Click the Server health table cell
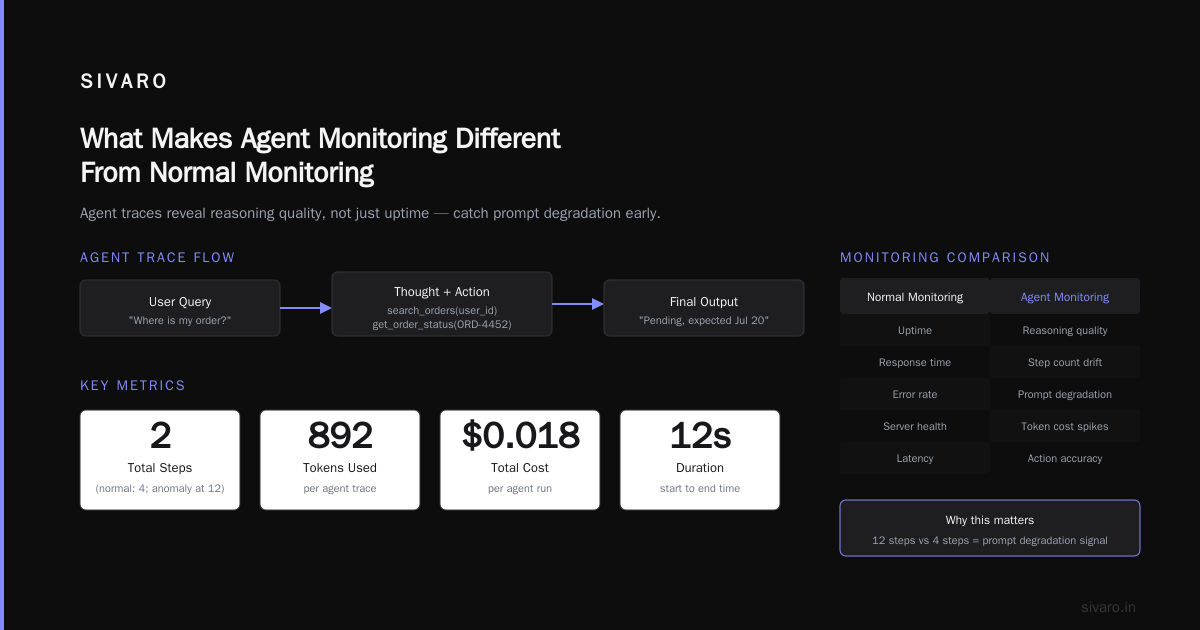Image resolution: width=1200 pixels, height=630 pixels. click(x=915, y=426)
